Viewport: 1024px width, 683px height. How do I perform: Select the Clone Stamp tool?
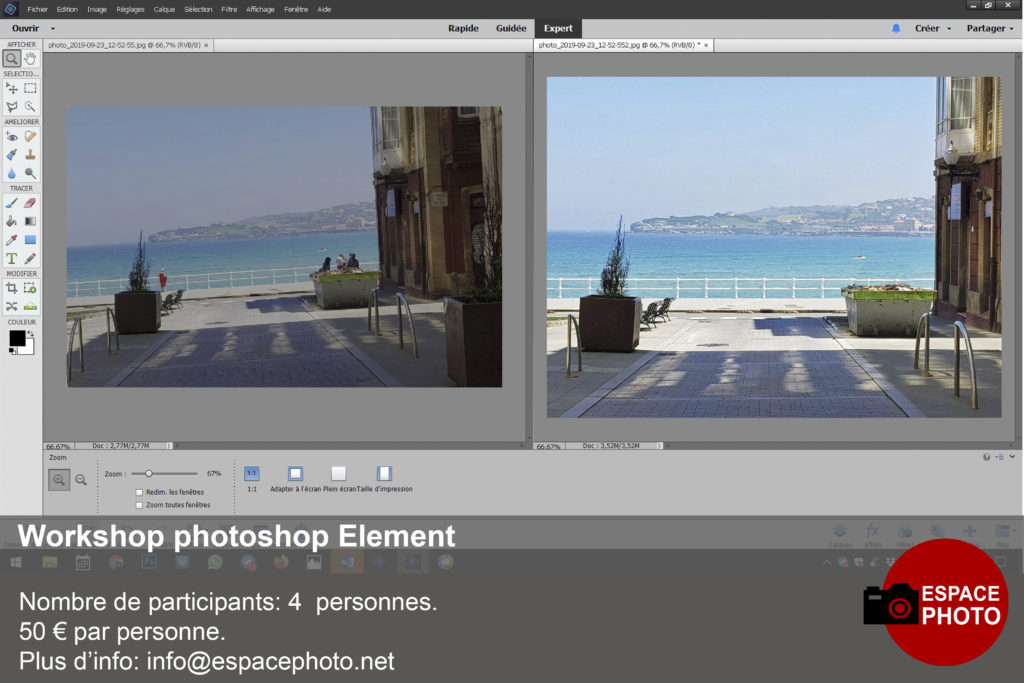point(30,155)
